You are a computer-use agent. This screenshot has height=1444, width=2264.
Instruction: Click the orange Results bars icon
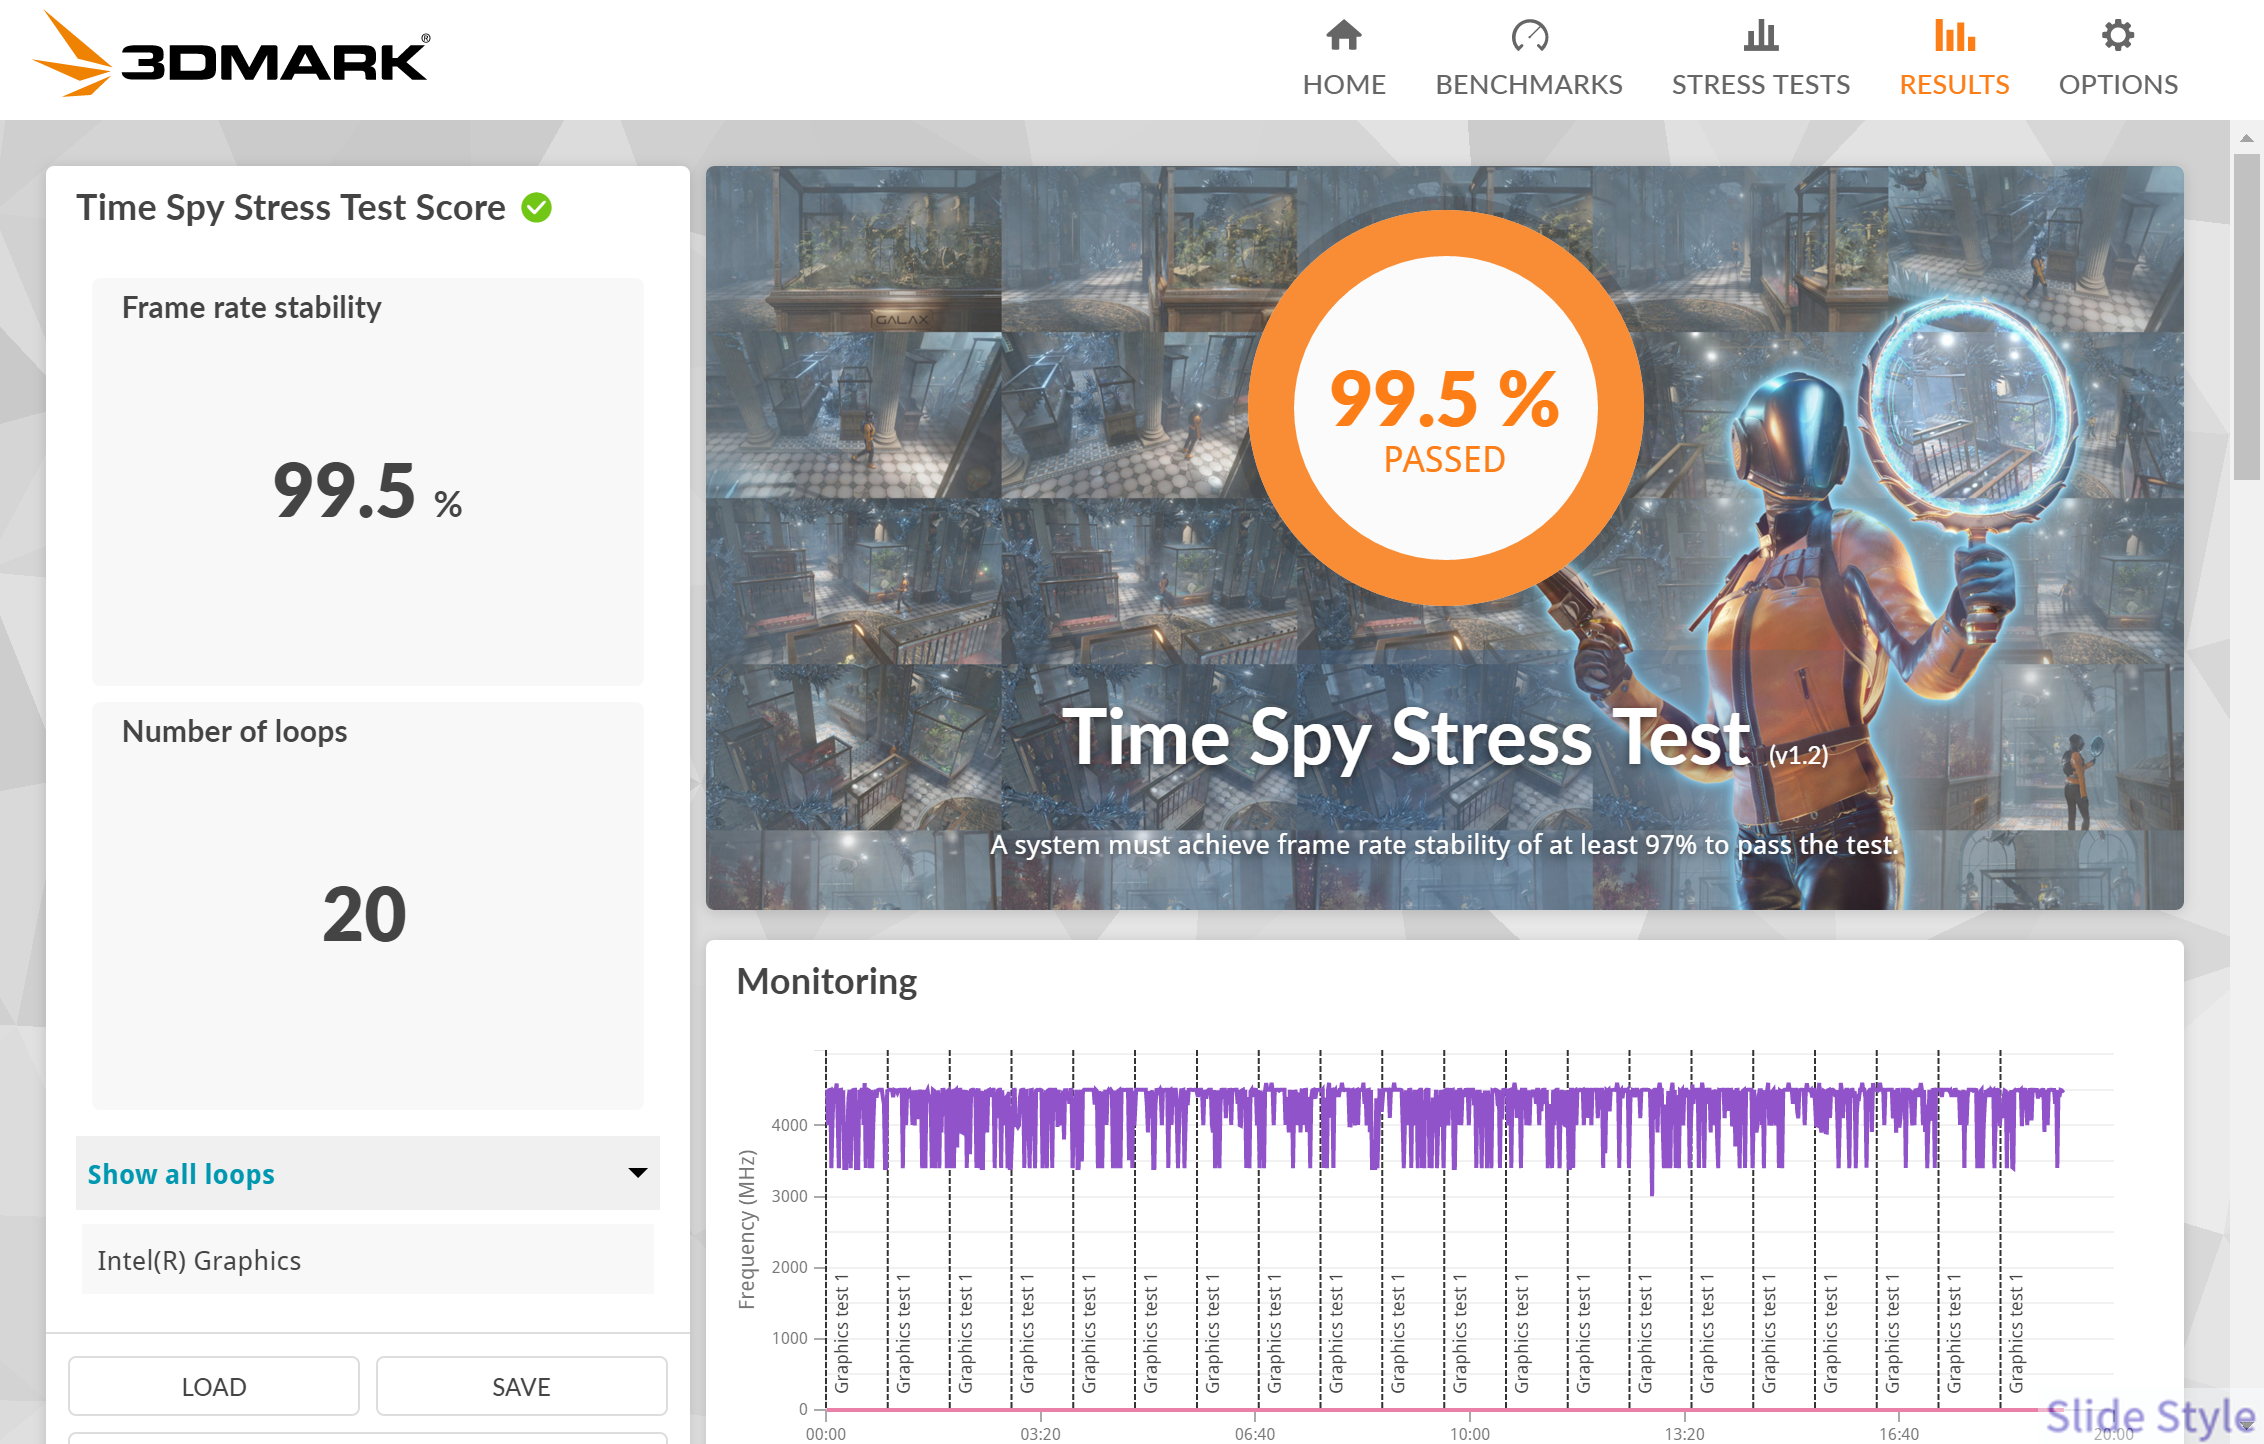(1954, 36)
